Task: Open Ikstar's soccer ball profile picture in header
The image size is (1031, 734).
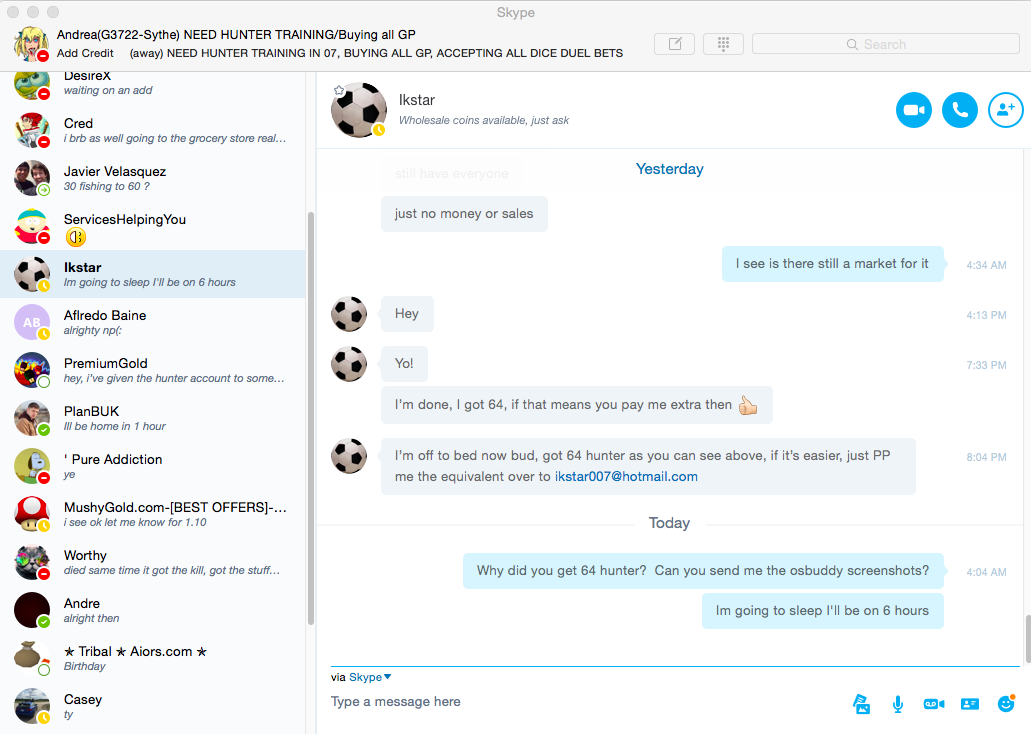Action: (x=359, y=110)
